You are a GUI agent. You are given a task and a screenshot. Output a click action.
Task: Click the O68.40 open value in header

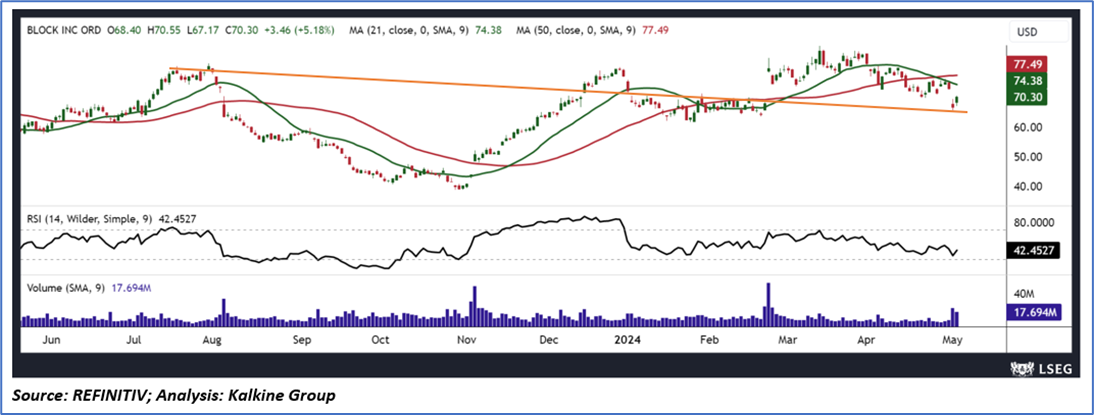126,31
